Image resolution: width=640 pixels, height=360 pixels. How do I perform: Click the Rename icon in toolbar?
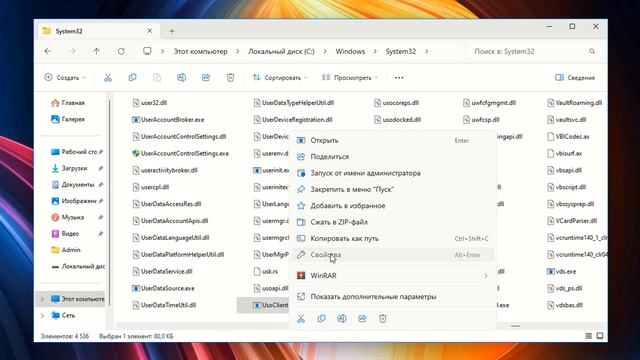pyautogui.click(x=181, y=78)
